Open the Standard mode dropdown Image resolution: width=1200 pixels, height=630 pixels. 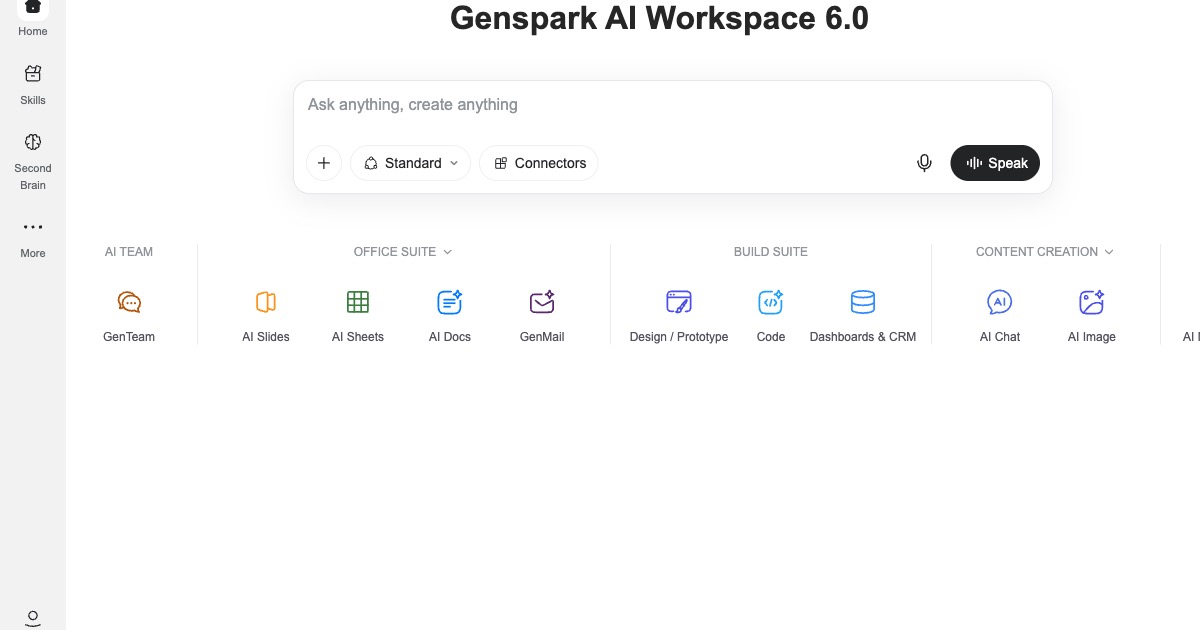pos(410,163)
